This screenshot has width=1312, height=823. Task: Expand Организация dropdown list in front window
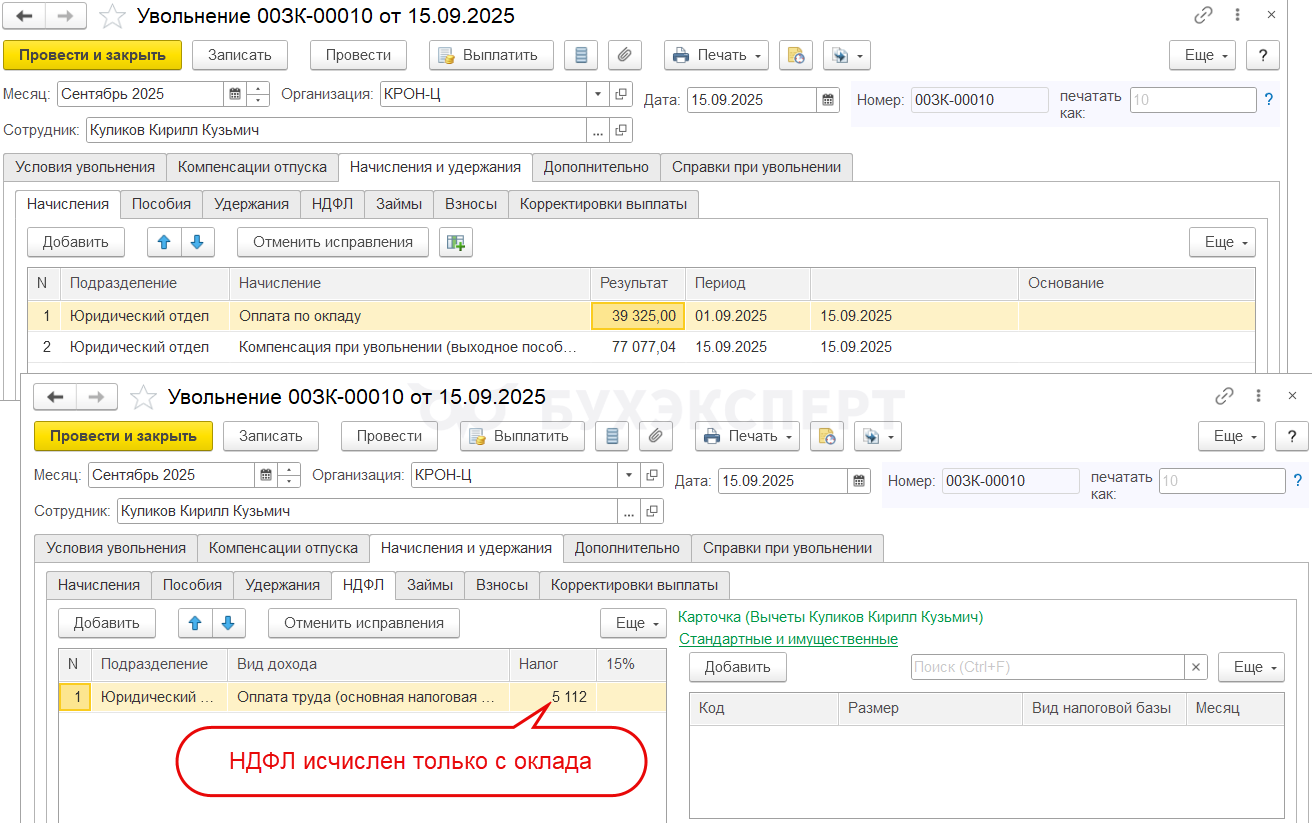629,475
